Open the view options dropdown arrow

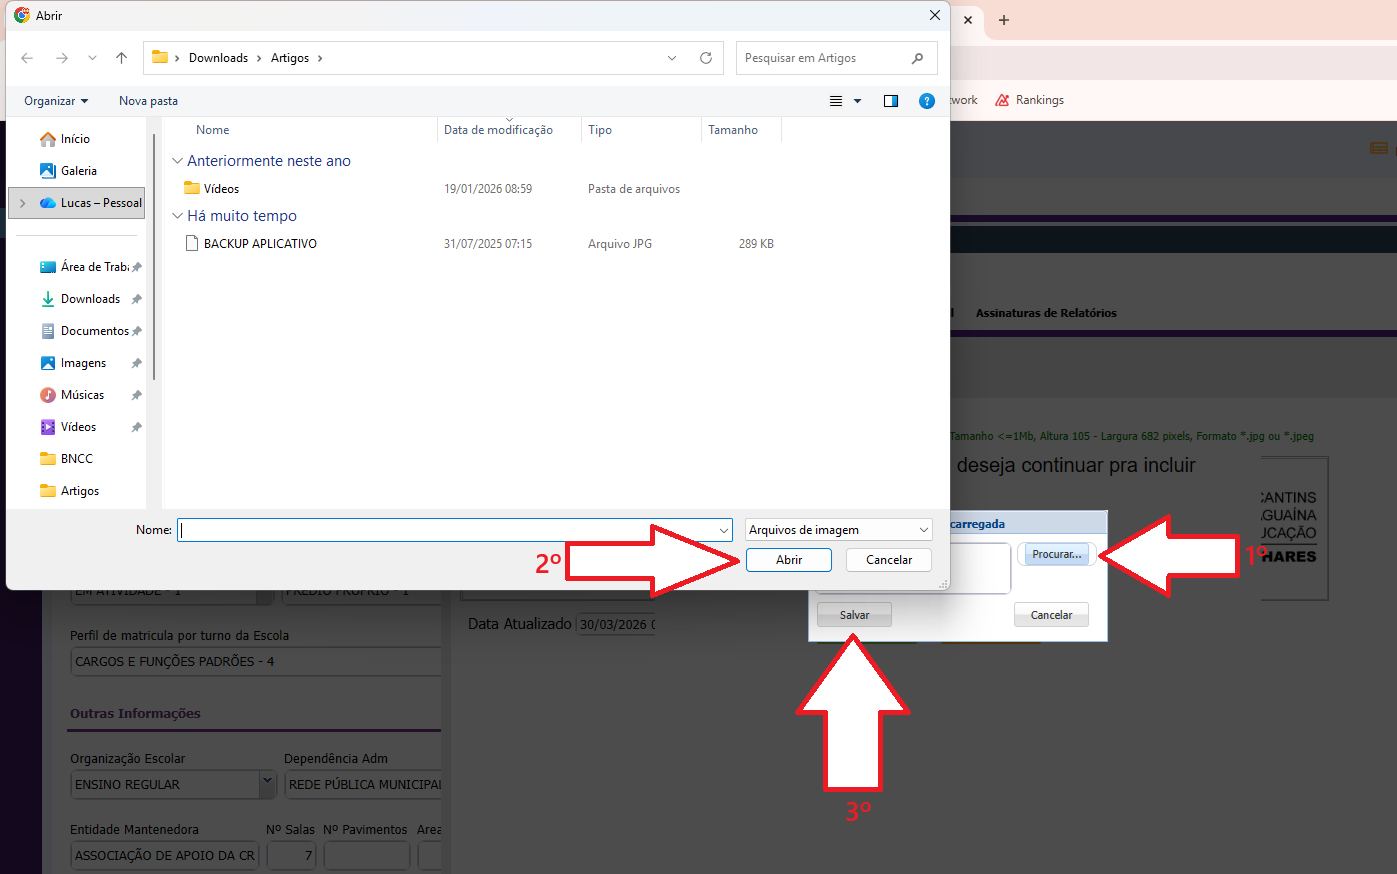(x=857, y=101)
